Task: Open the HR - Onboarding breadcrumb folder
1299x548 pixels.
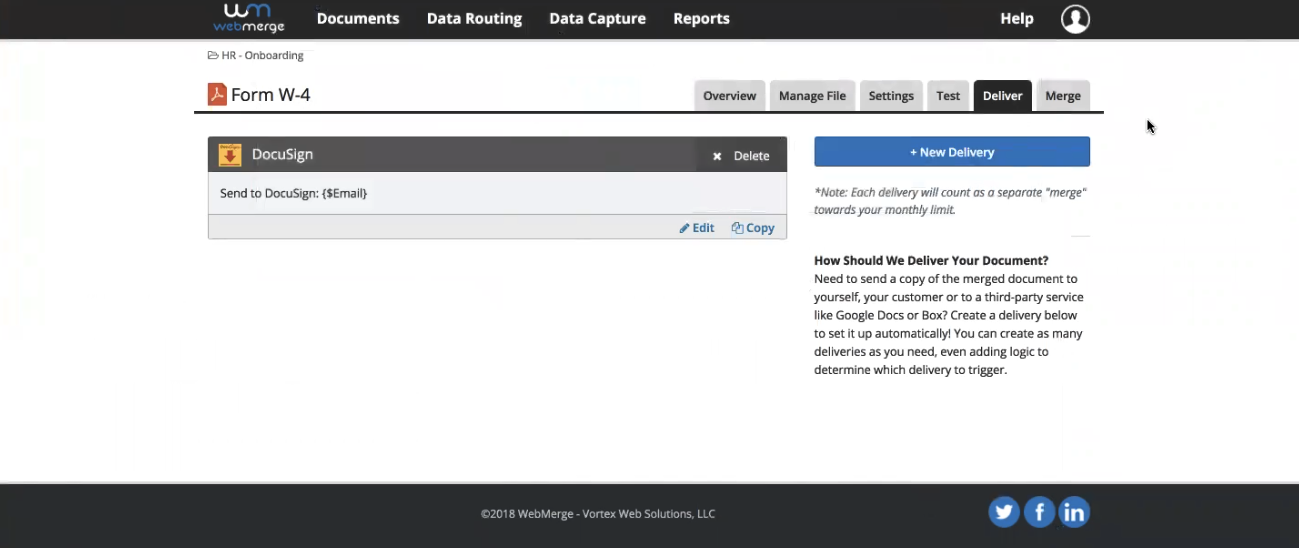Action: 262,55
